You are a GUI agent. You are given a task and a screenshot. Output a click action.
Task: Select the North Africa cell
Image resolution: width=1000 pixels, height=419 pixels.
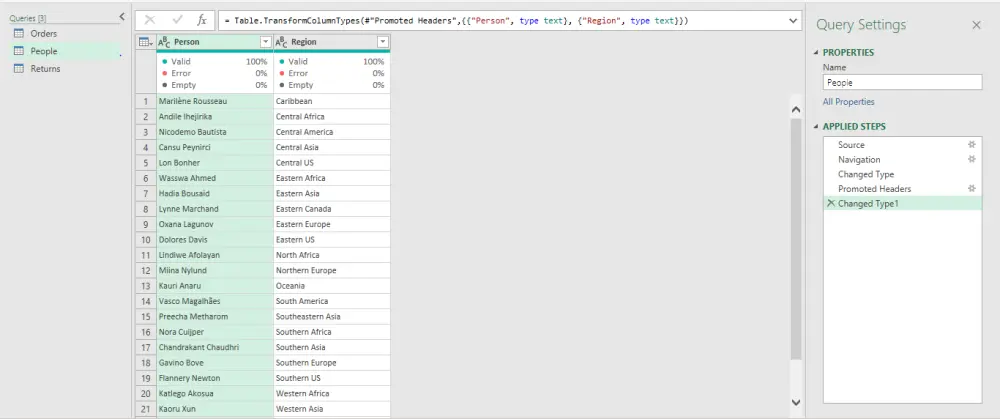[x=332, y=255]
